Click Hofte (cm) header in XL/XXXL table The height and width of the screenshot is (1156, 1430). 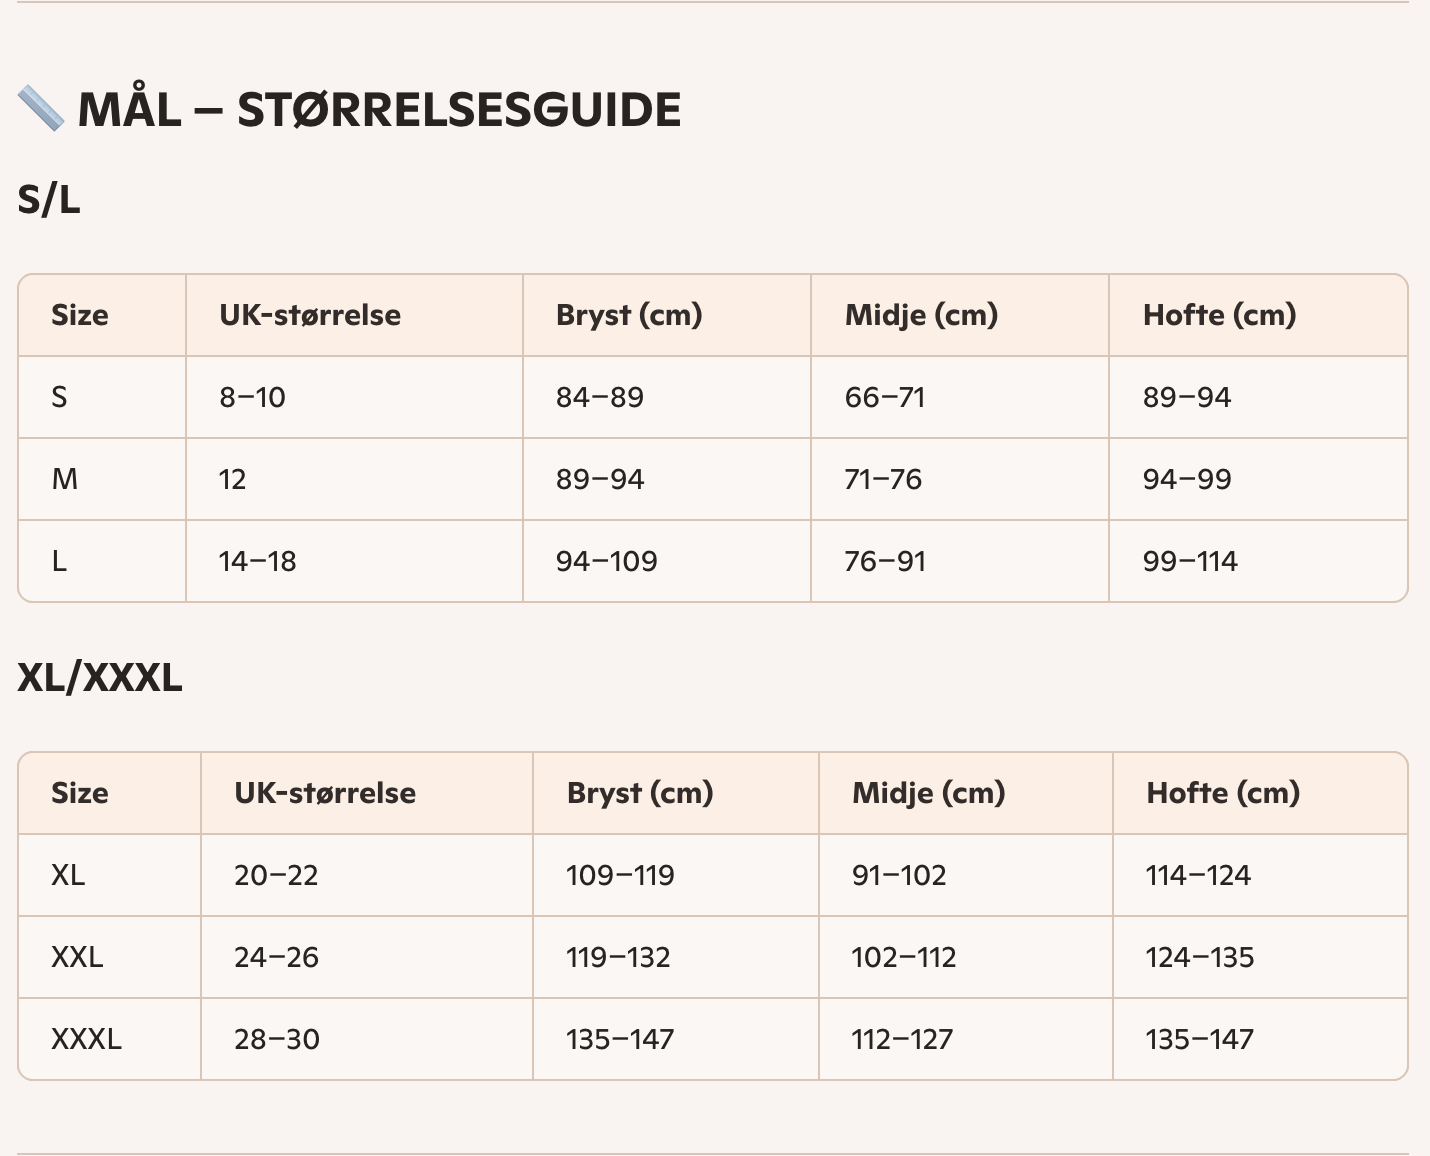(1223, 793)
